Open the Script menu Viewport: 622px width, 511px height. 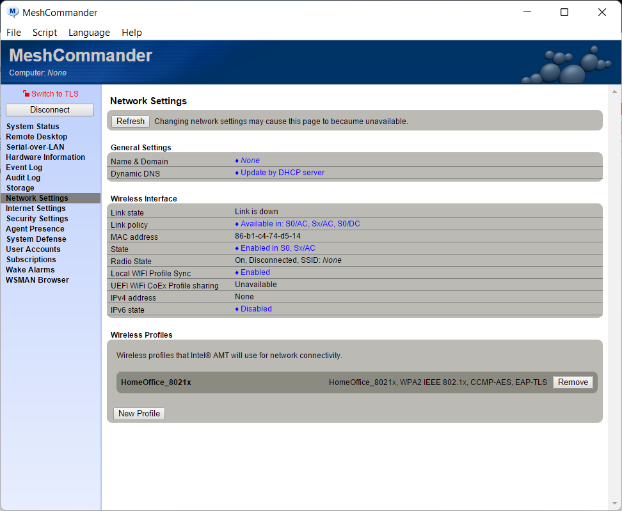44,32
